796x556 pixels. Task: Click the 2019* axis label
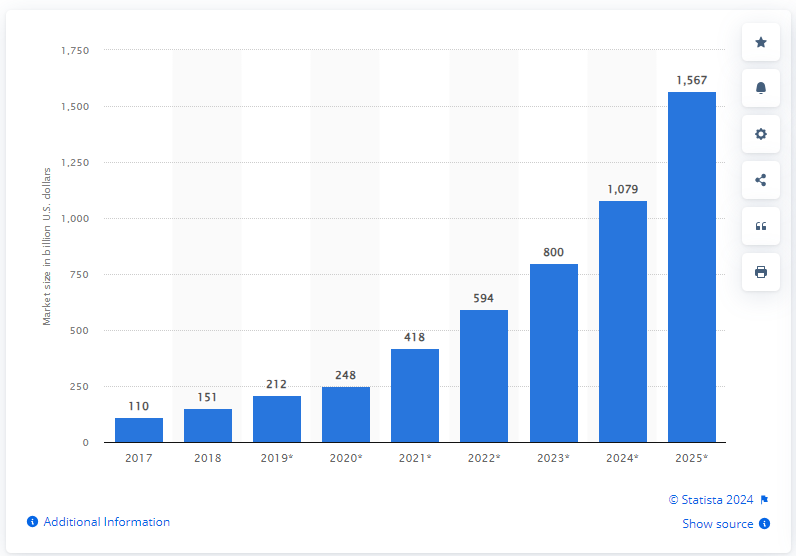pyautogui.click(x=277, y=458)
